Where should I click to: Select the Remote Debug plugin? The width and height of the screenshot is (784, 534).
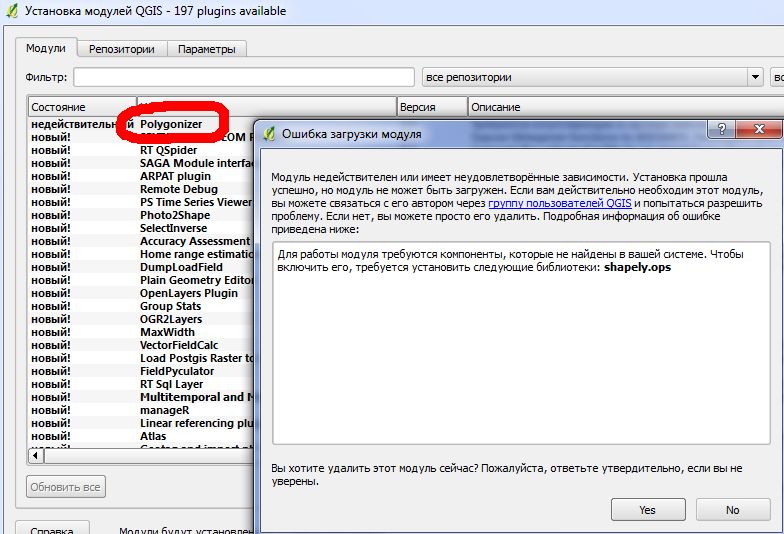(x=179, y=189)
